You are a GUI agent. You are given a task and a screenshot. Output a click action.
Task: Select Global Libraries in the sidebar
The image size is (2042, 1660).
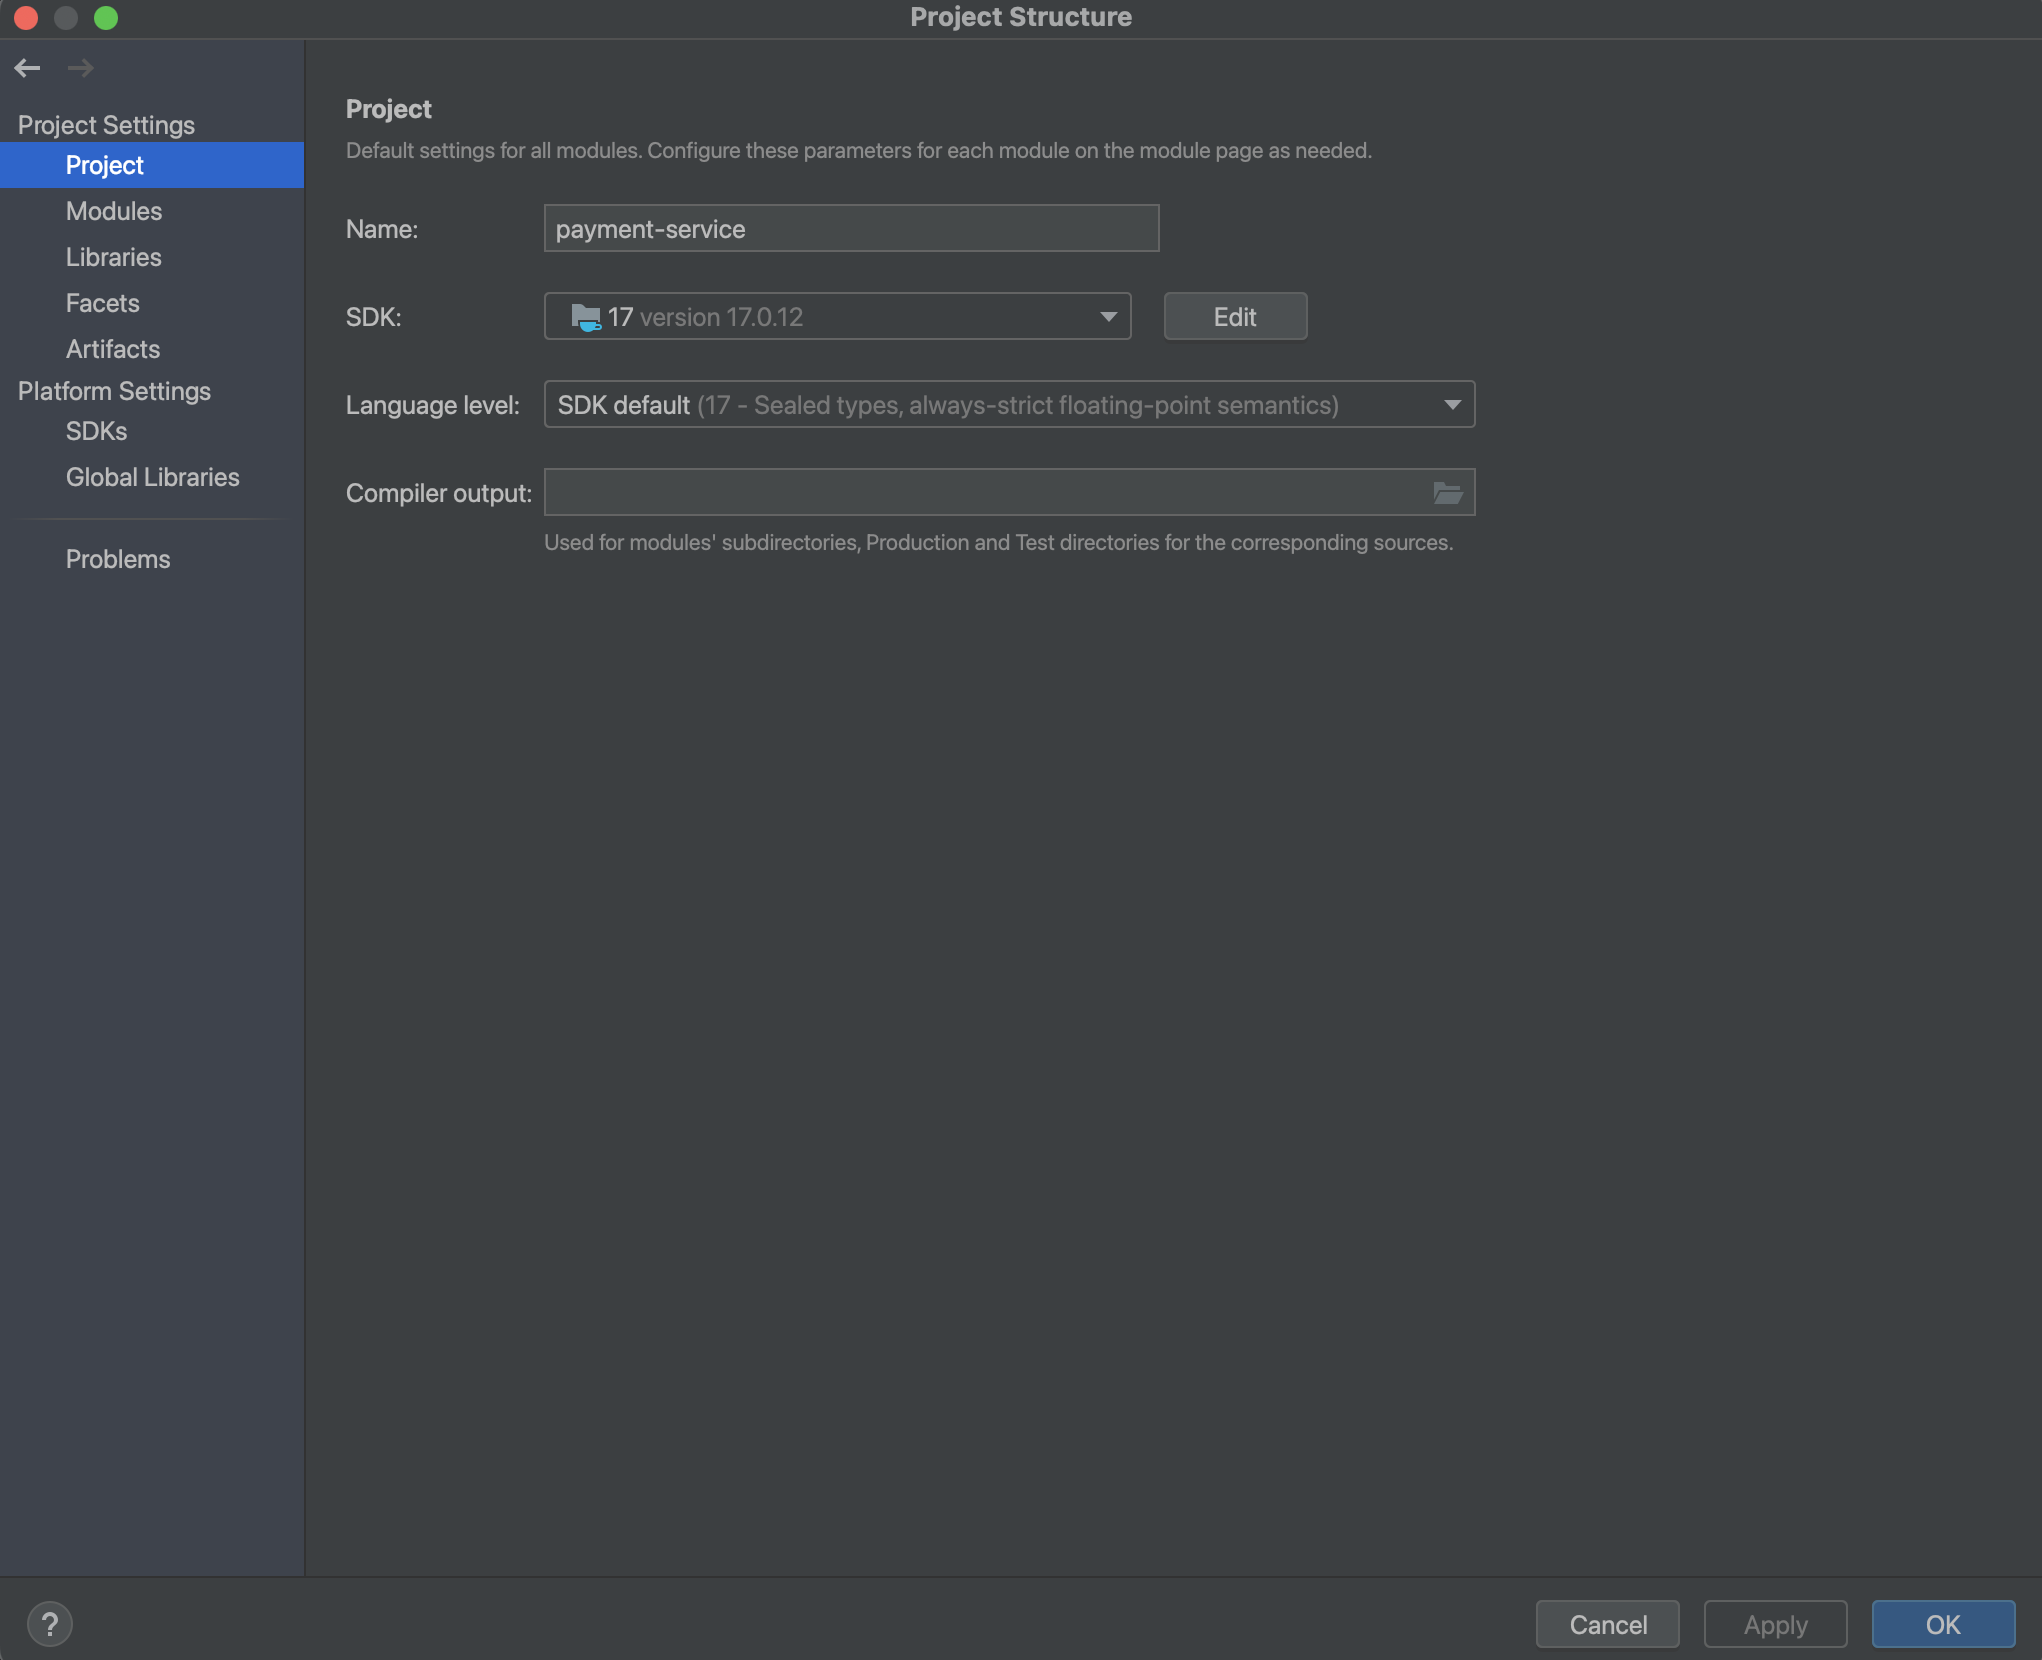[153, 477]
